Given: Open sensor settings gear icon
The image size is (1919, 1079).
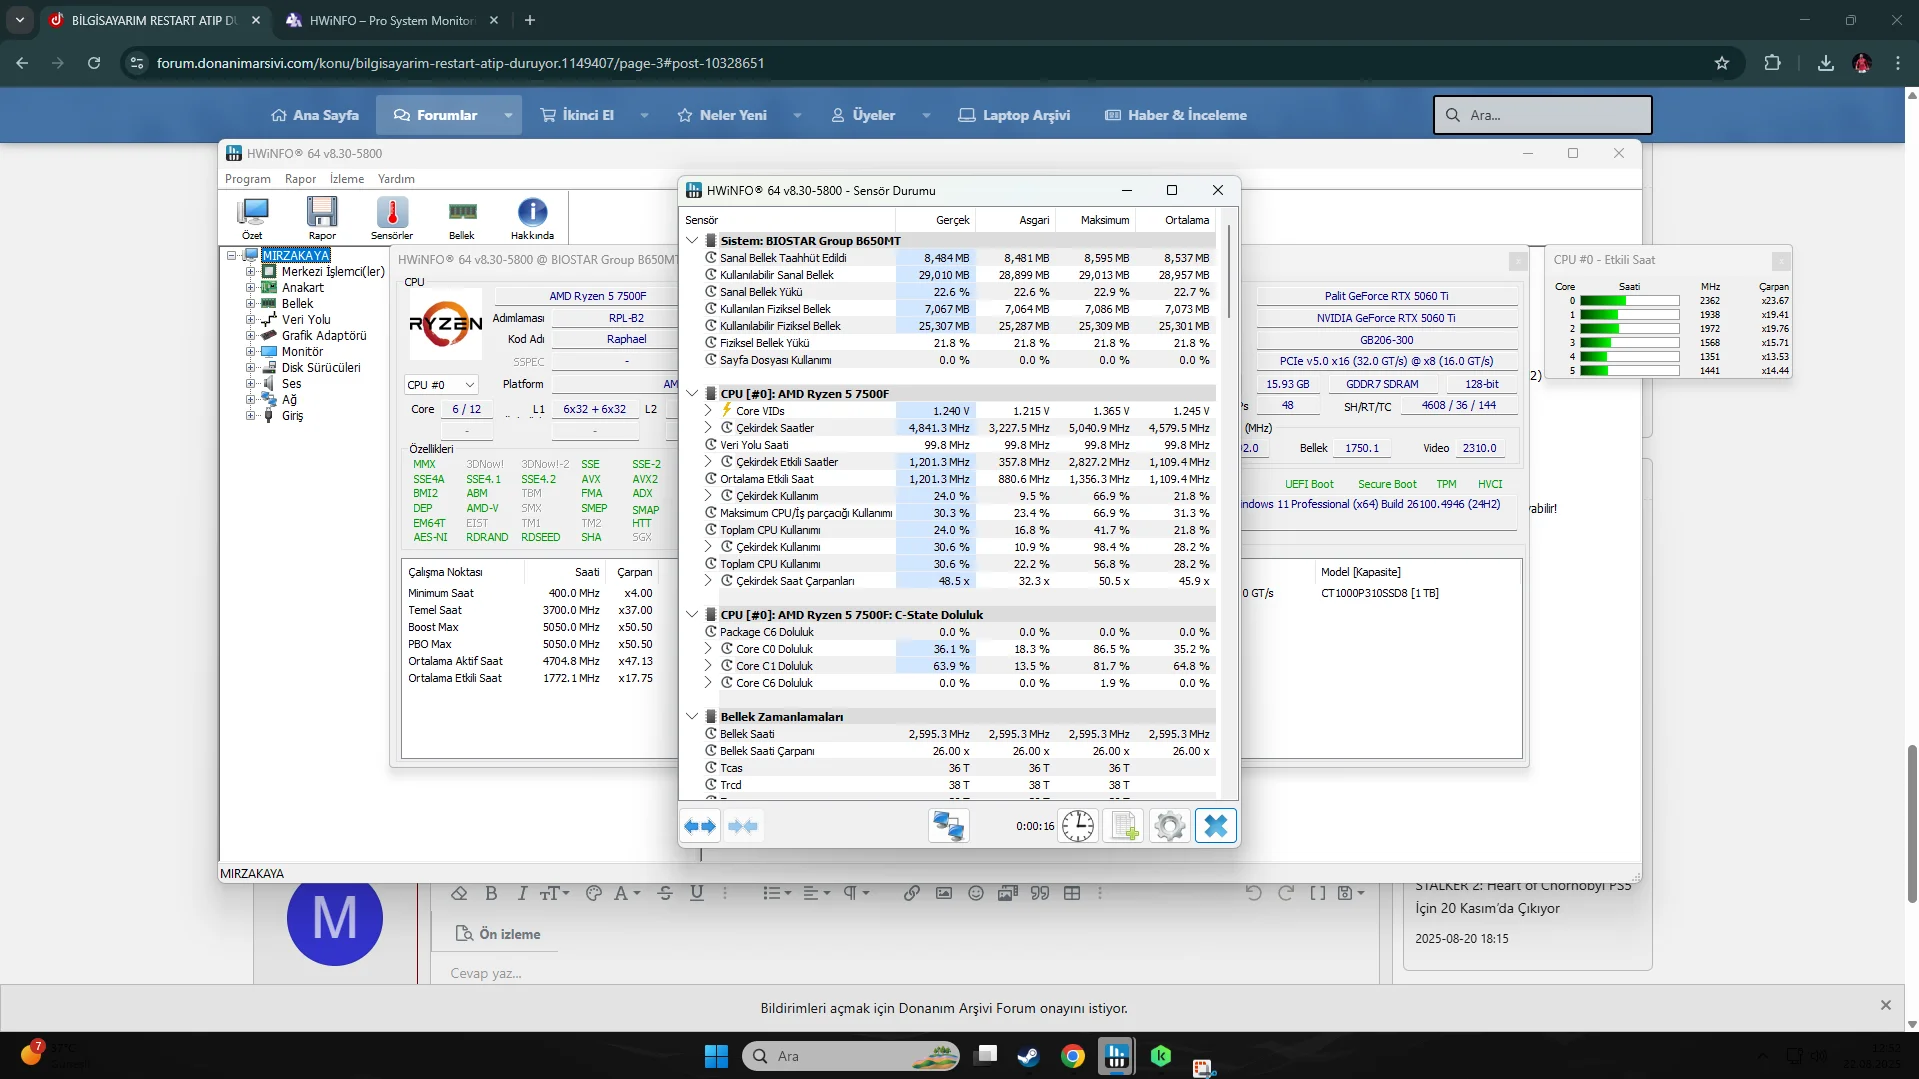Looking at the screenshot, I should point(1169,826).
